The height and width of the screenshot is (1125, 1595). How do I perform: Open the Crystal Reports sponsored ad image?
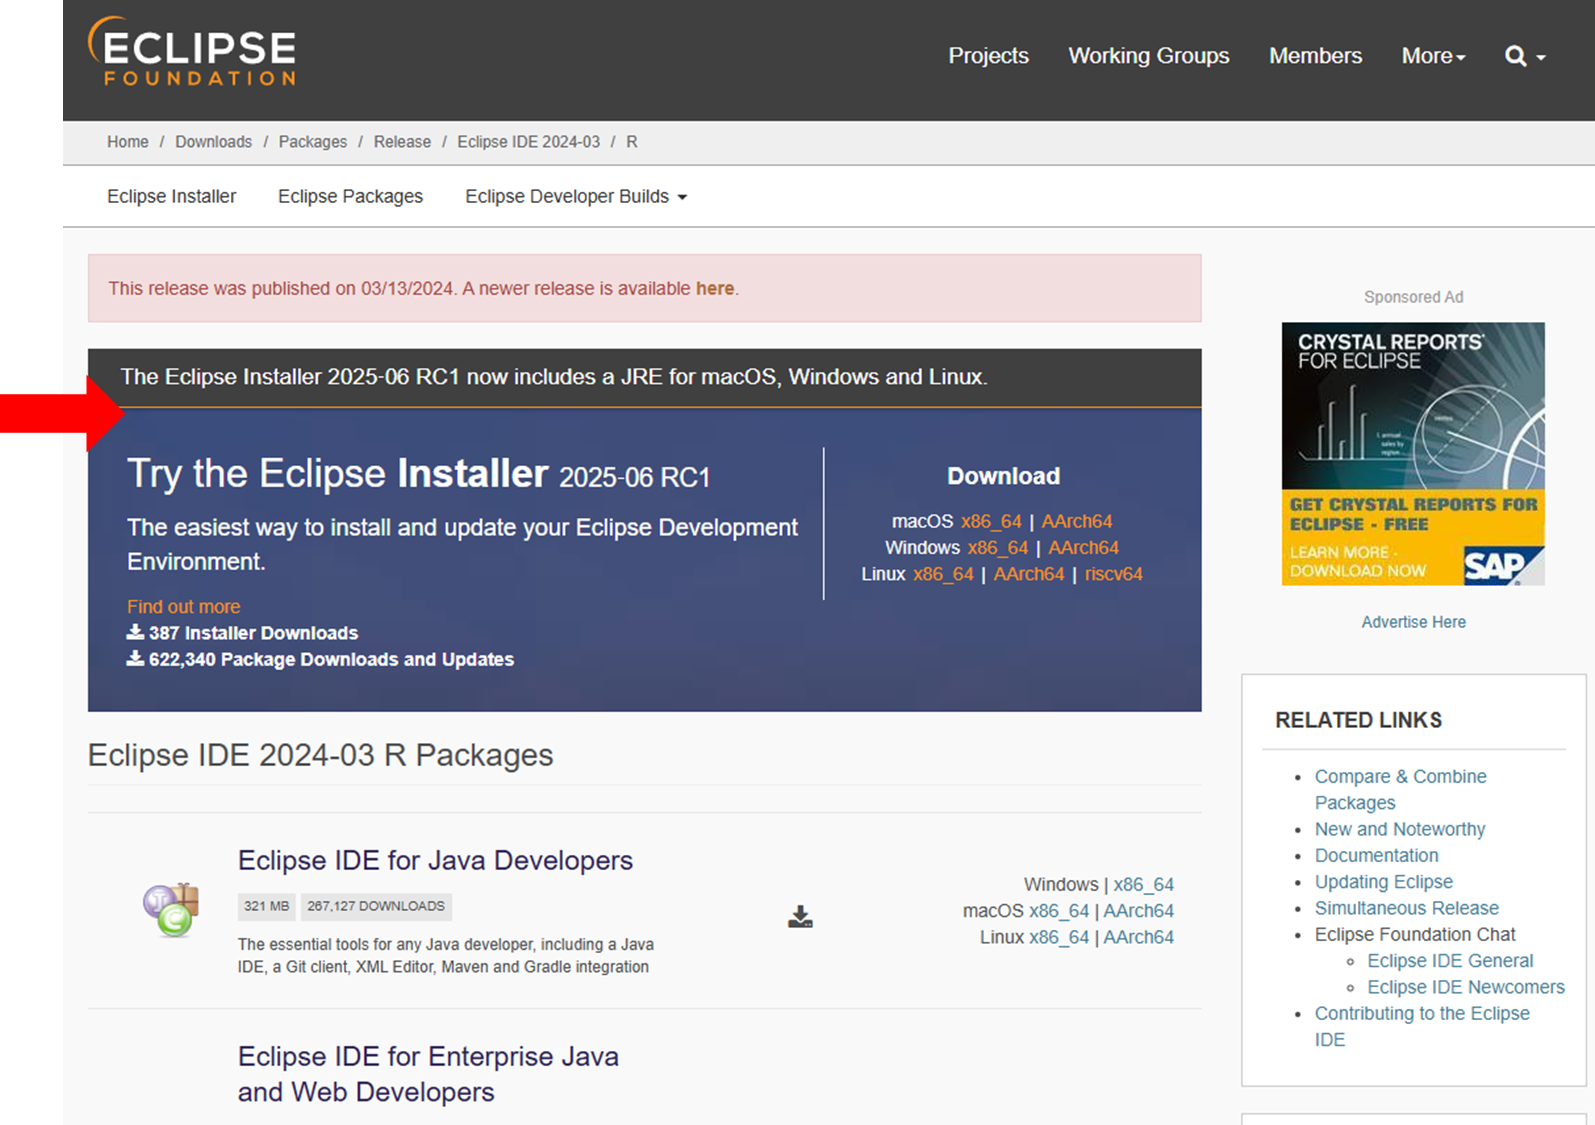(1413, 453)
